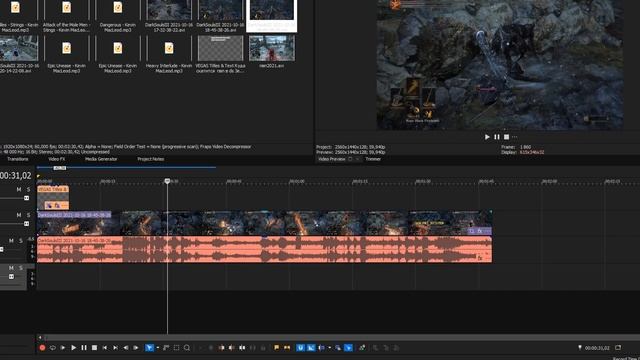Mute the VEGAS Titles video track
640x360 pixels.
[x=19, y=189]
